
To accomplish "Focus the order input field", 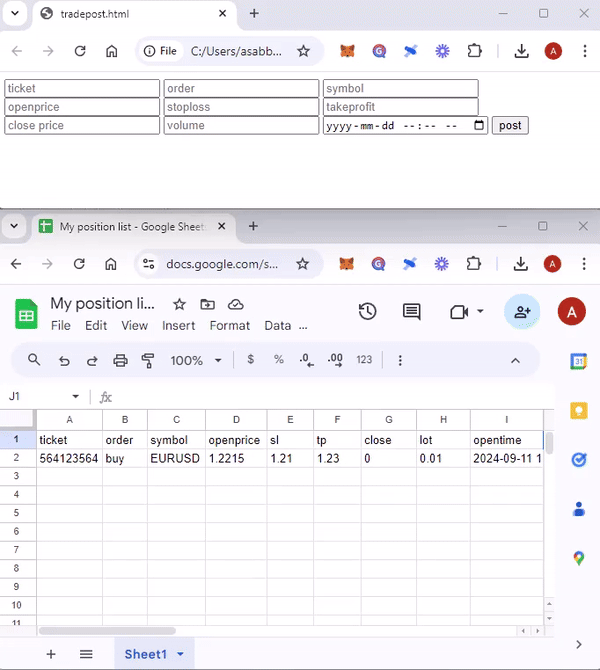I will pos(241,88).
